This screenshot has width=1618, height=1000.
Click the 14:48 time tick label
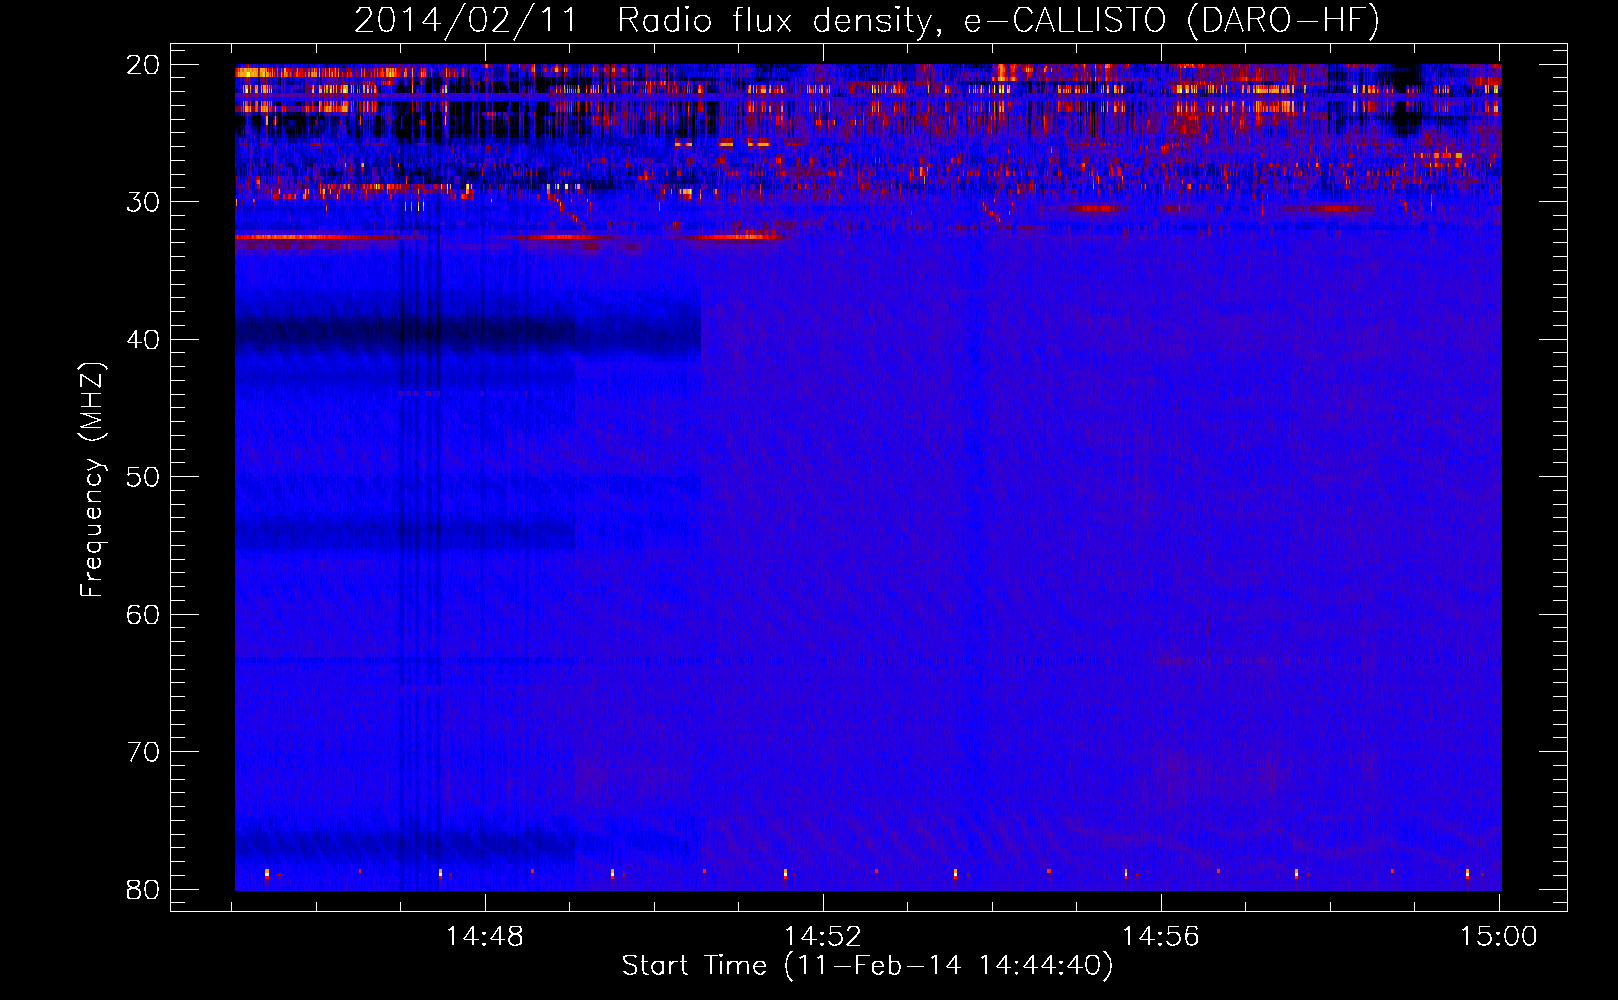pyautogui.click(x=485, y=937)
